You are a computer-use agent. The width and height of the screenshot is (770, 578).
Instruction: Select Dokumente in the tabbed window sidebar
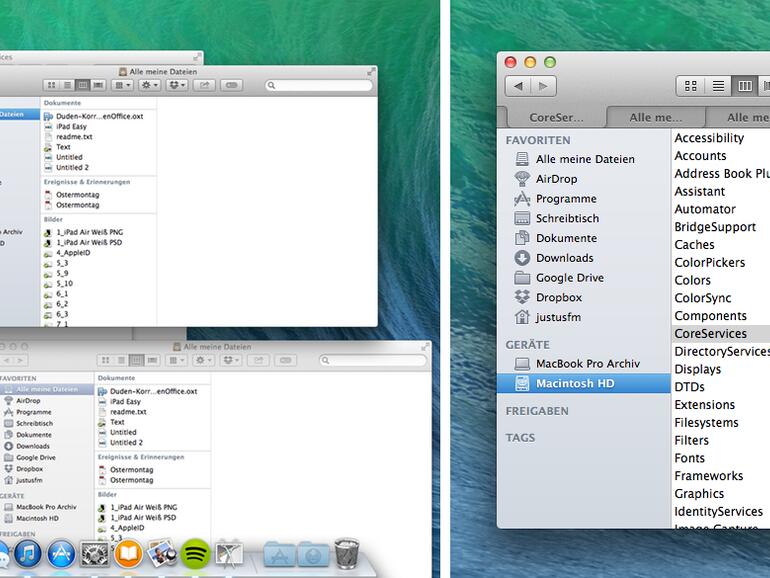[x=583, y=238]
